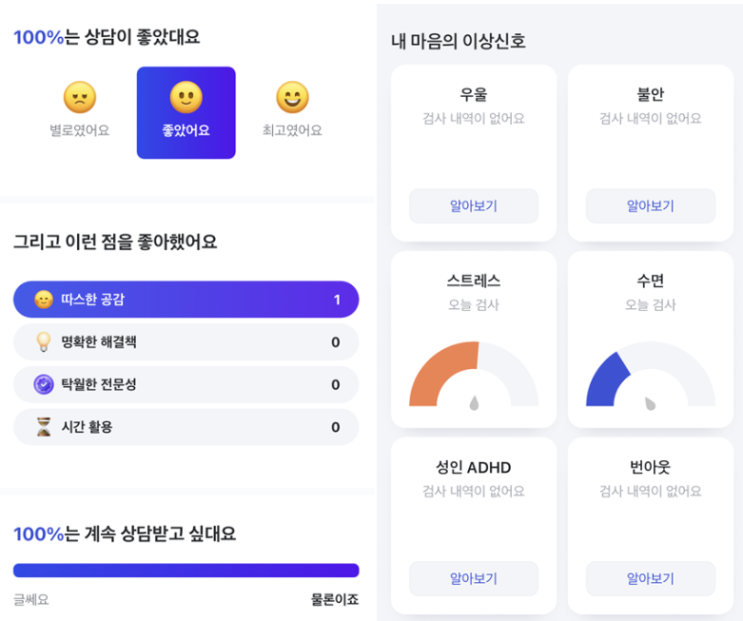Viewport: 743px width, 621px height.
Task: Click the grinning face emoji icon
Action: [292, 97]
